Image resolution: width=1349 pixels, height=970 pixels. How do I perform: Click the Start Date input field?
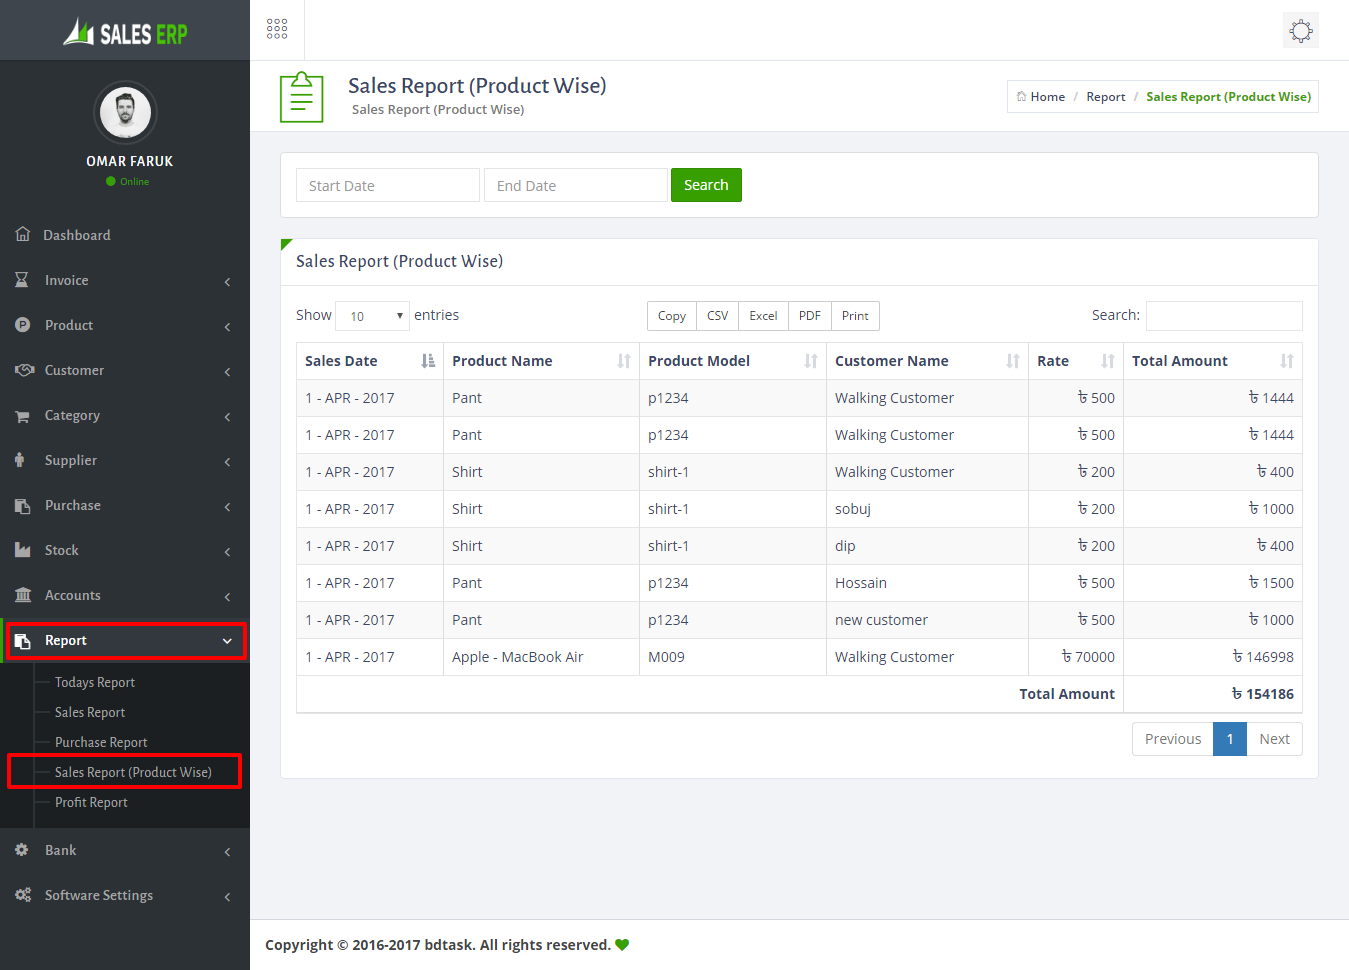(387, 186)
